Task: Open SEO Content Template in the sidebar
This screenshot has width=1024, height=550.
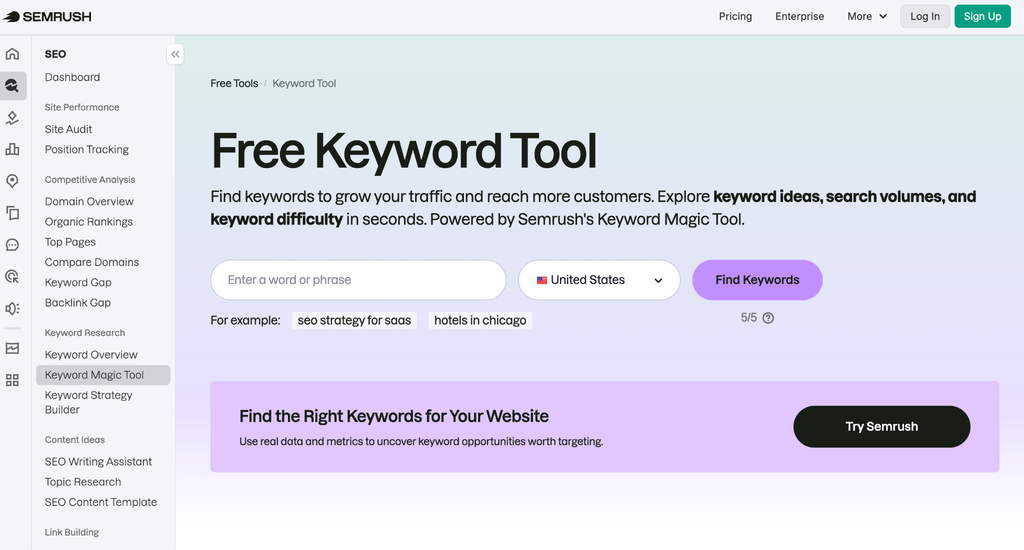Action: click(x=101, y=502)
